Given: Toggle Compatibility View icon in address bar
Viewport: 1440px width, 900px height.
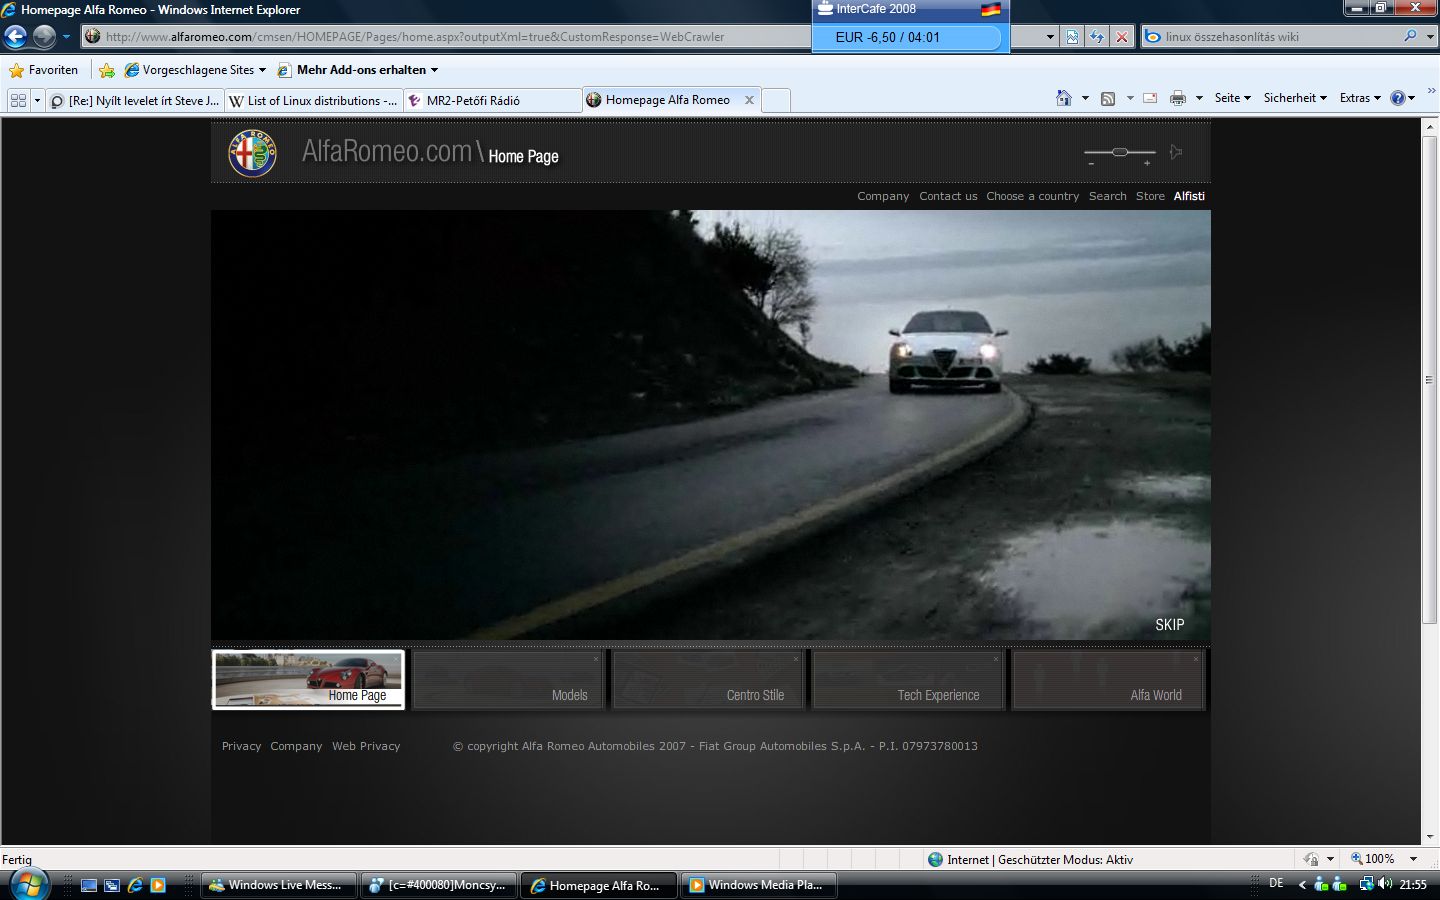Looking at the screenshot, I should (x=1072, y=37).
